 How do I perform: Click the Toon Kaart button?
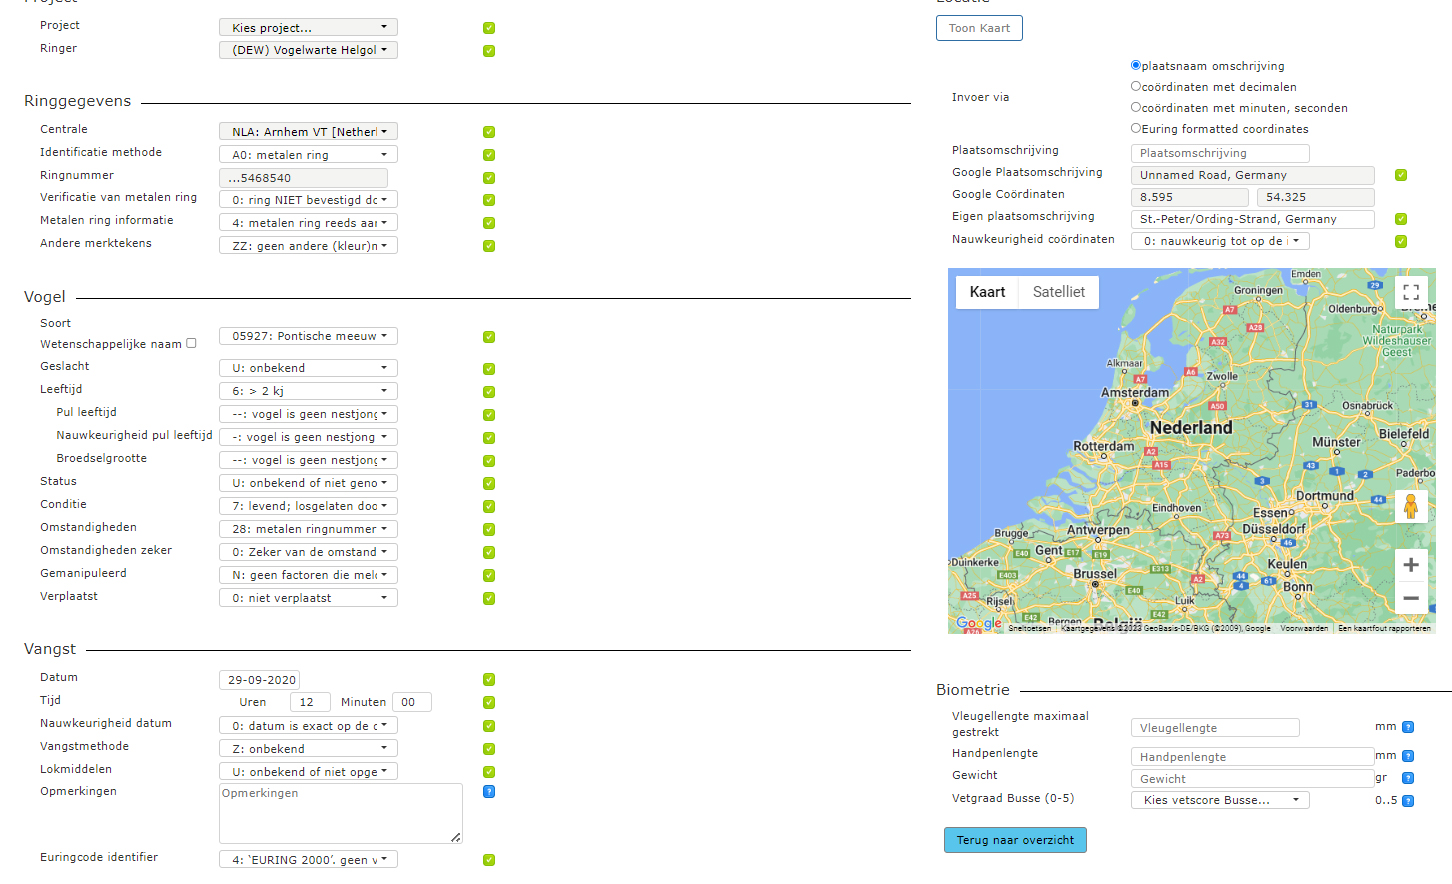point(979,28)
